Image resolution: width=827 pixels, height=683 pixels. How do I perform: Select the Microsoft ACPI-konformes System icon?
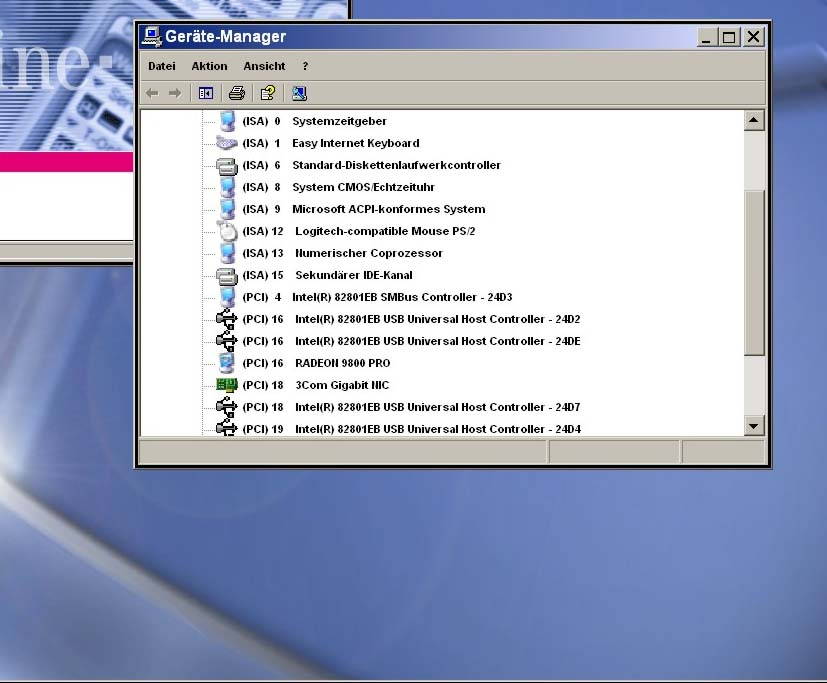(227, 209)
